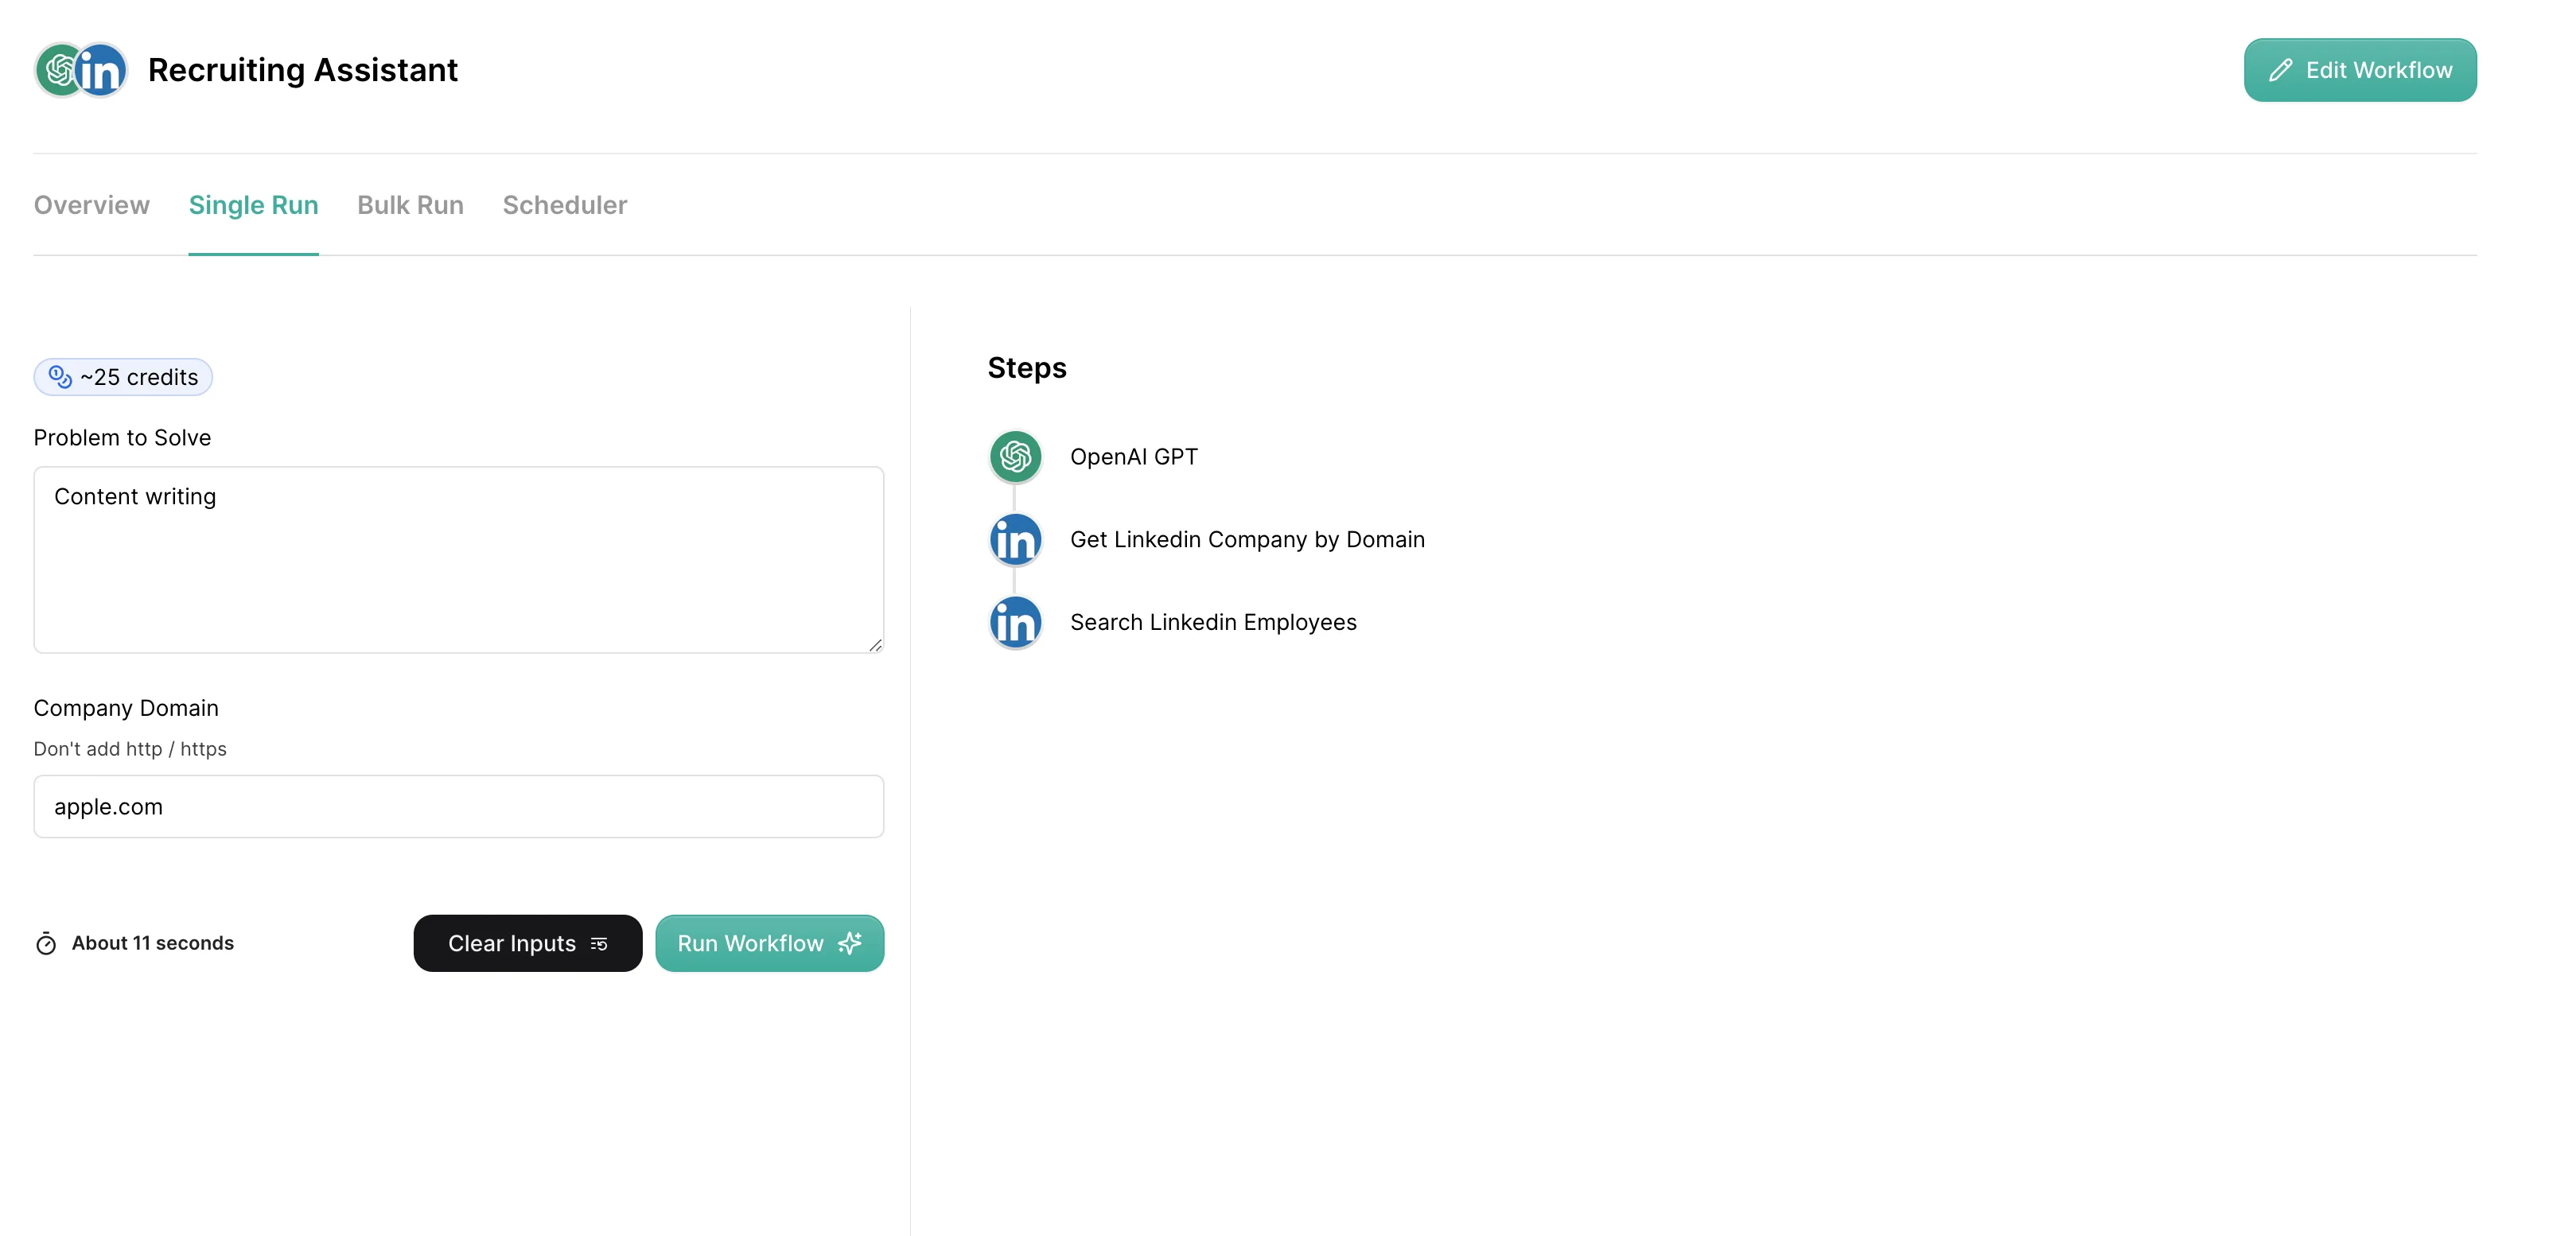Click the stopwatch icon beside About 11 seconds

tap(46, 943)
